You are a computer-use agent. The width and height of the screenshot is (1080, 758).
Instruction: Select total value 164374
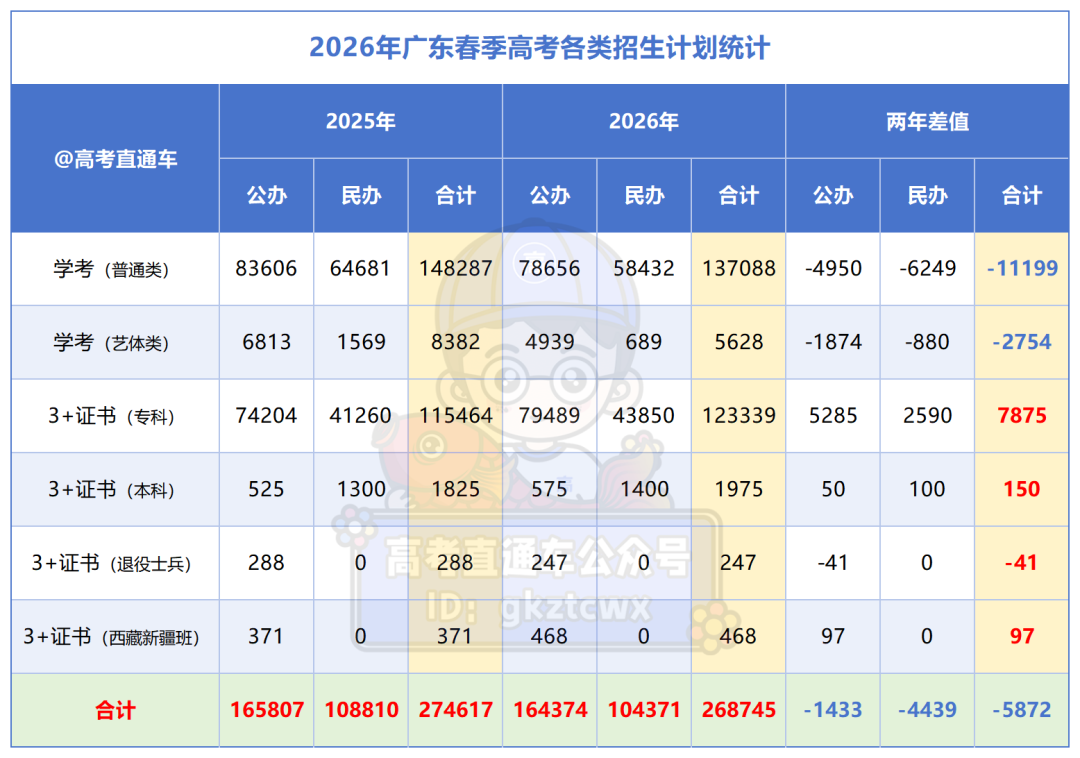click(550, 710)
